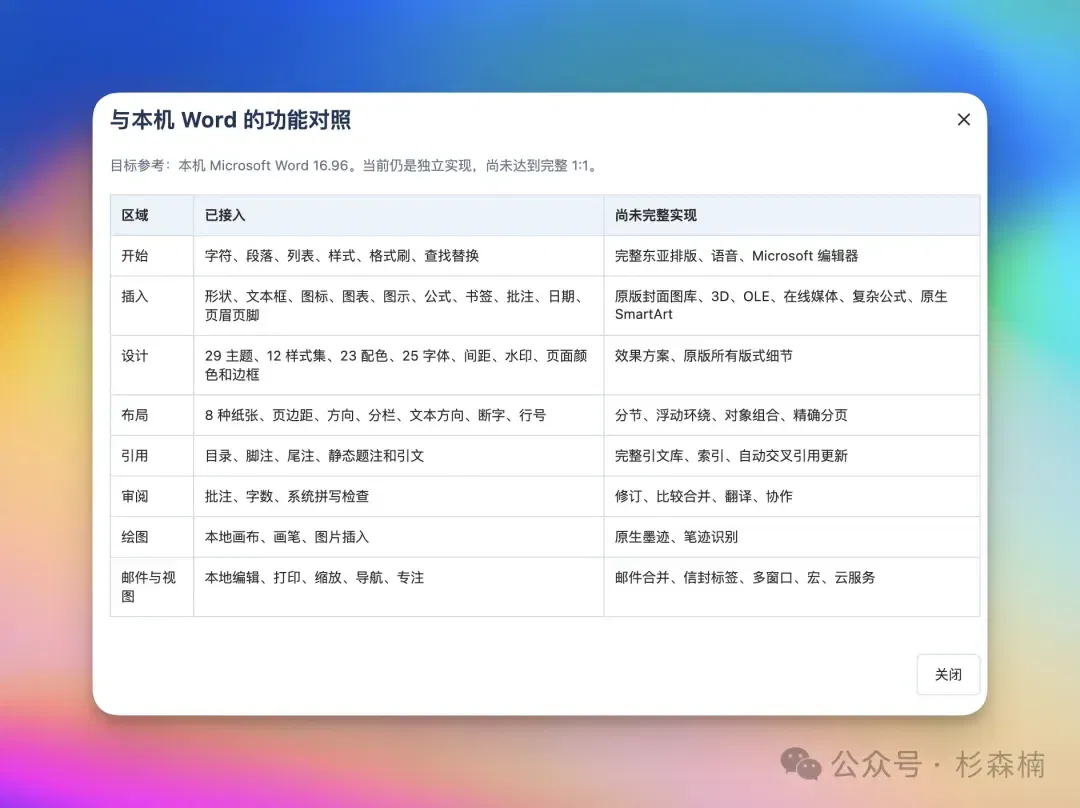Viewport: 1080px width, 808px height.
Task: Select the 尚未完整实现 column header
Action: coord(792,216)
